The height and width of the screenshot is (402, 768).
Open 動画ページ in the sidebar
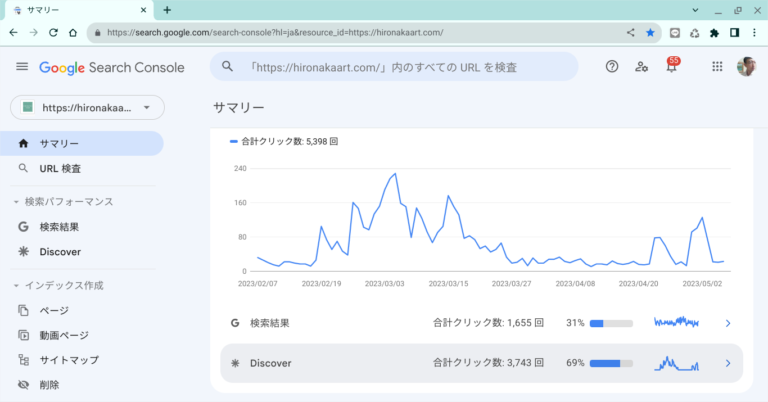coord(81,335)
